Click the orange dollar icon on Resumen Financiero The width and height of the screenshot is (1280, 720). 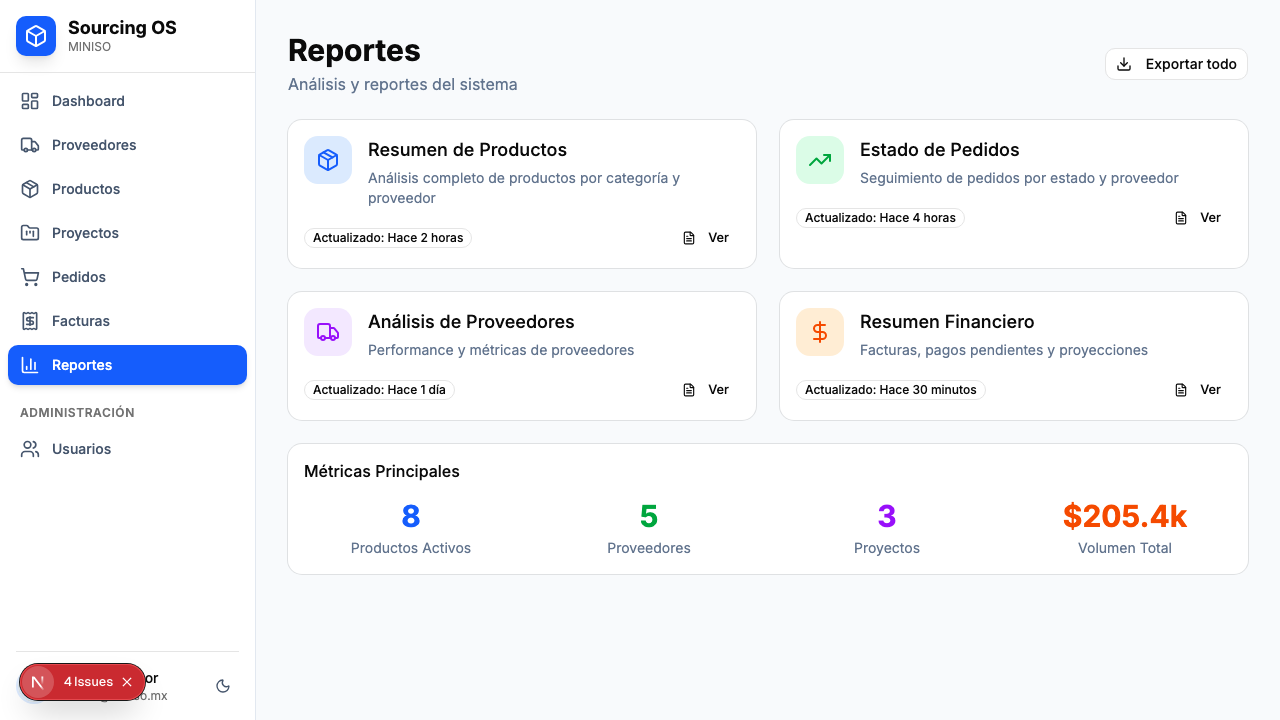(820, 332)
